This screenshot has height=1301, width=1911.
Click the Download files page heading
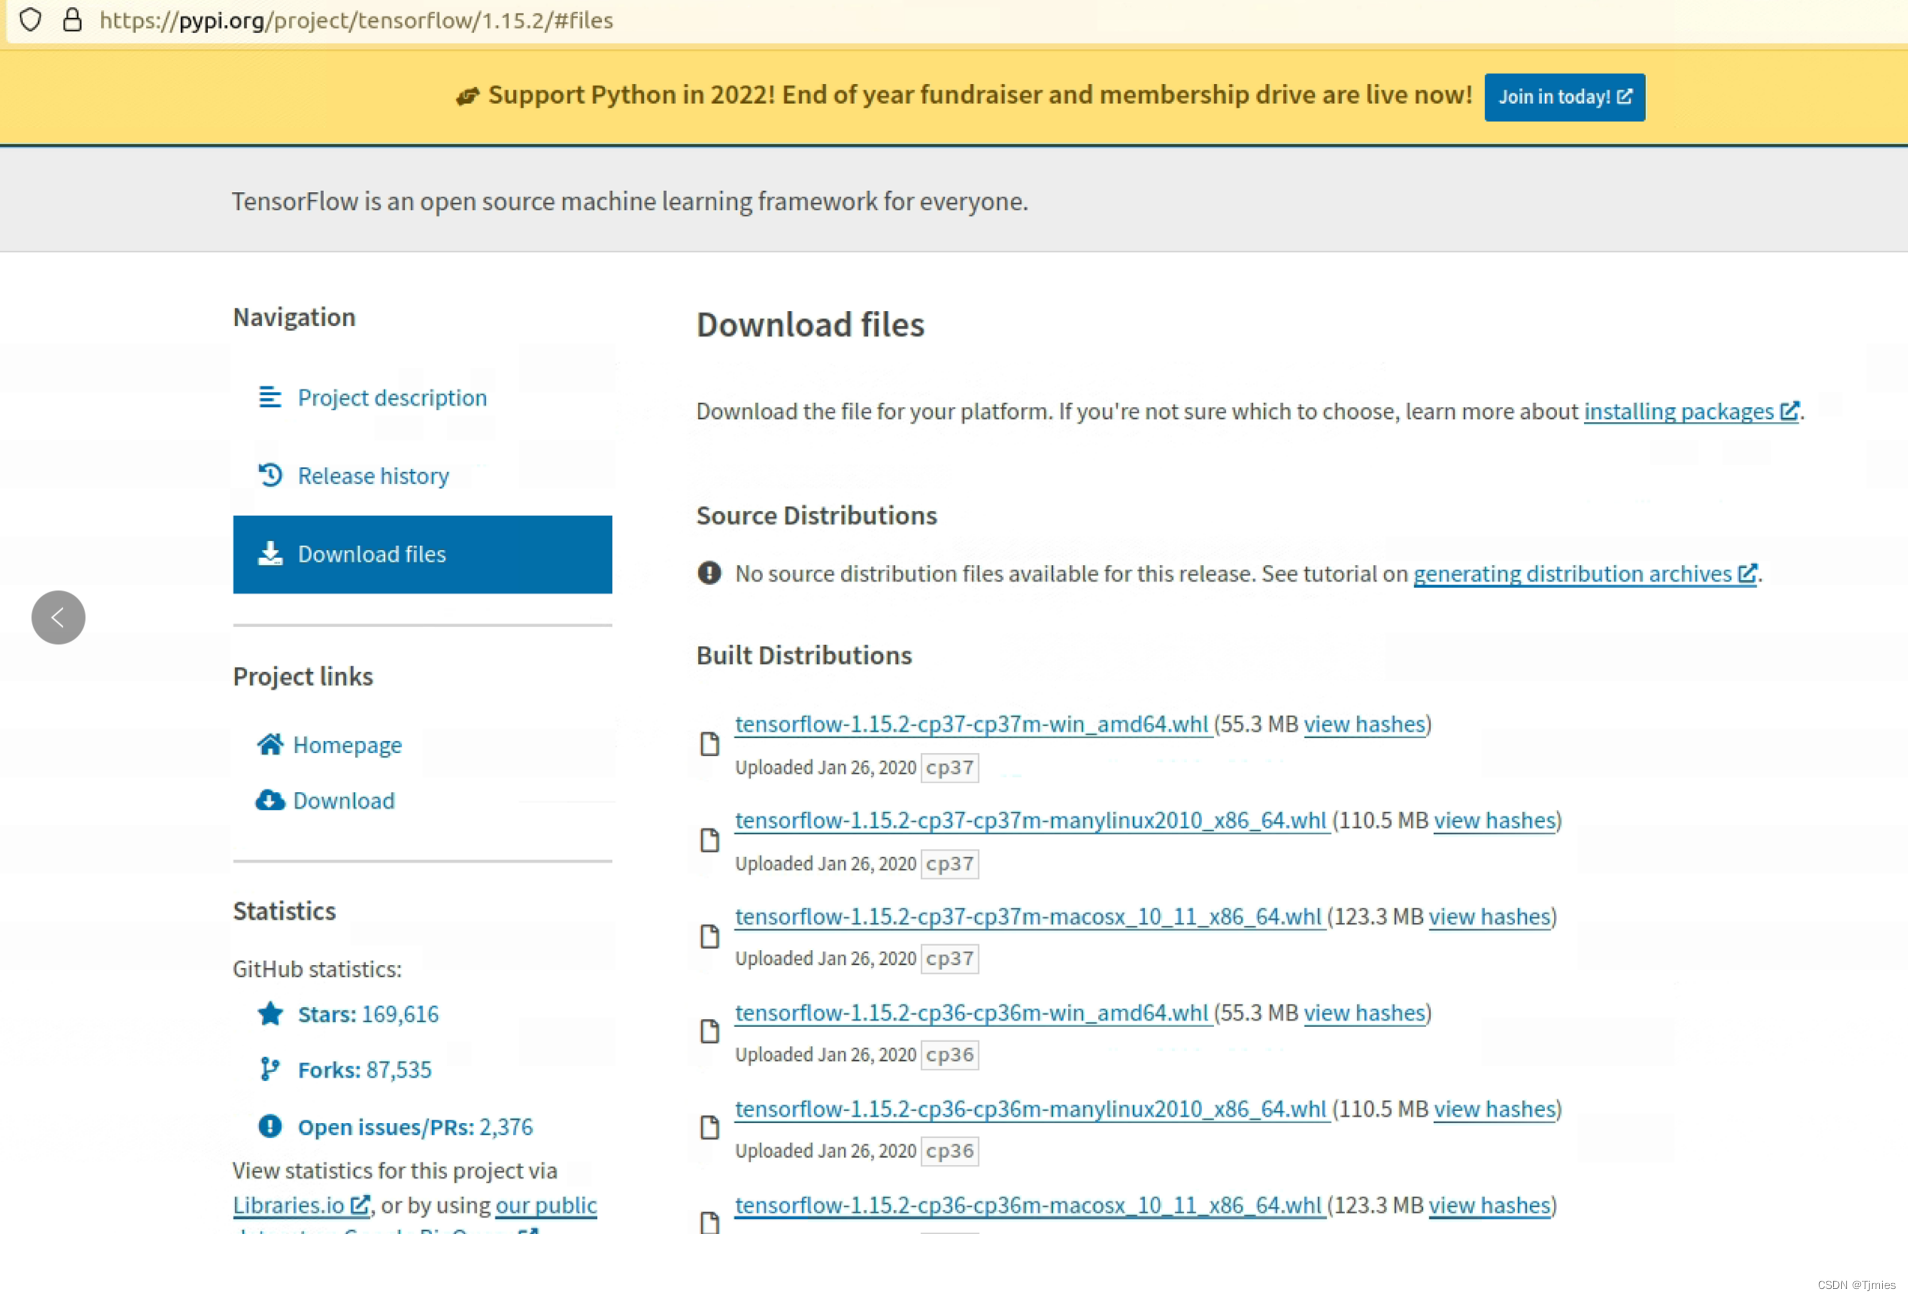[x=811, y=325]
